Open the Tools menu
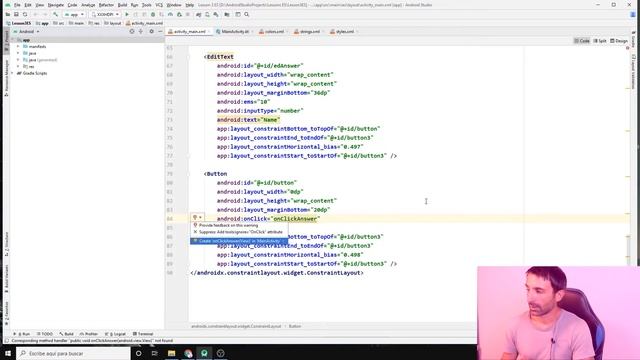 (x=147, y=5)
